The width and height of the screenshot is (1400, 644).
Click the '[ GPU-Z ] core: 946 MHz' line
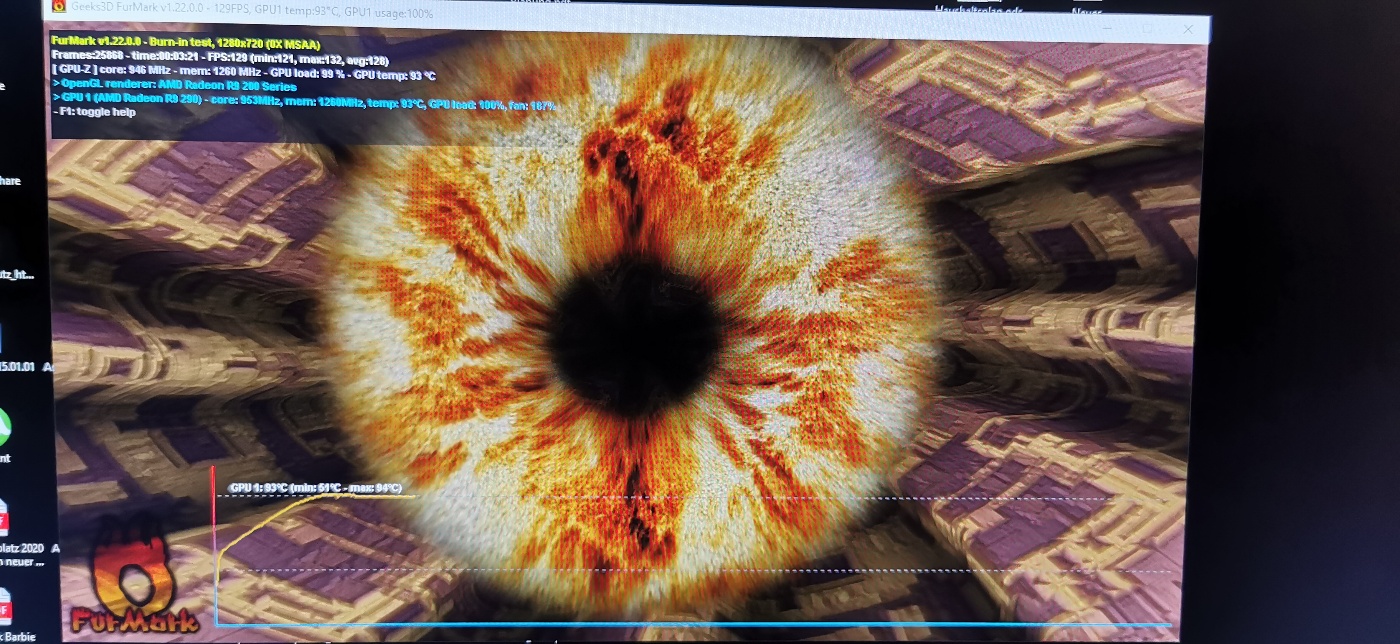(x=243, y=74)
